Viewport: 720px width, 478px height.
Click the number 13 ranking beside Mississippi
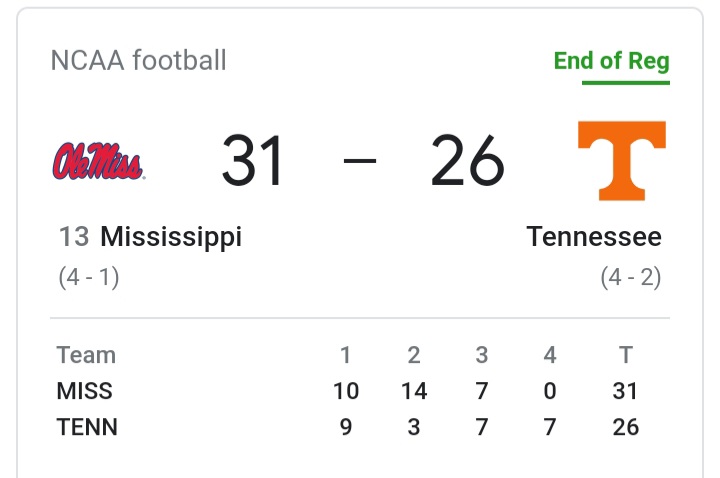point(74,237)
